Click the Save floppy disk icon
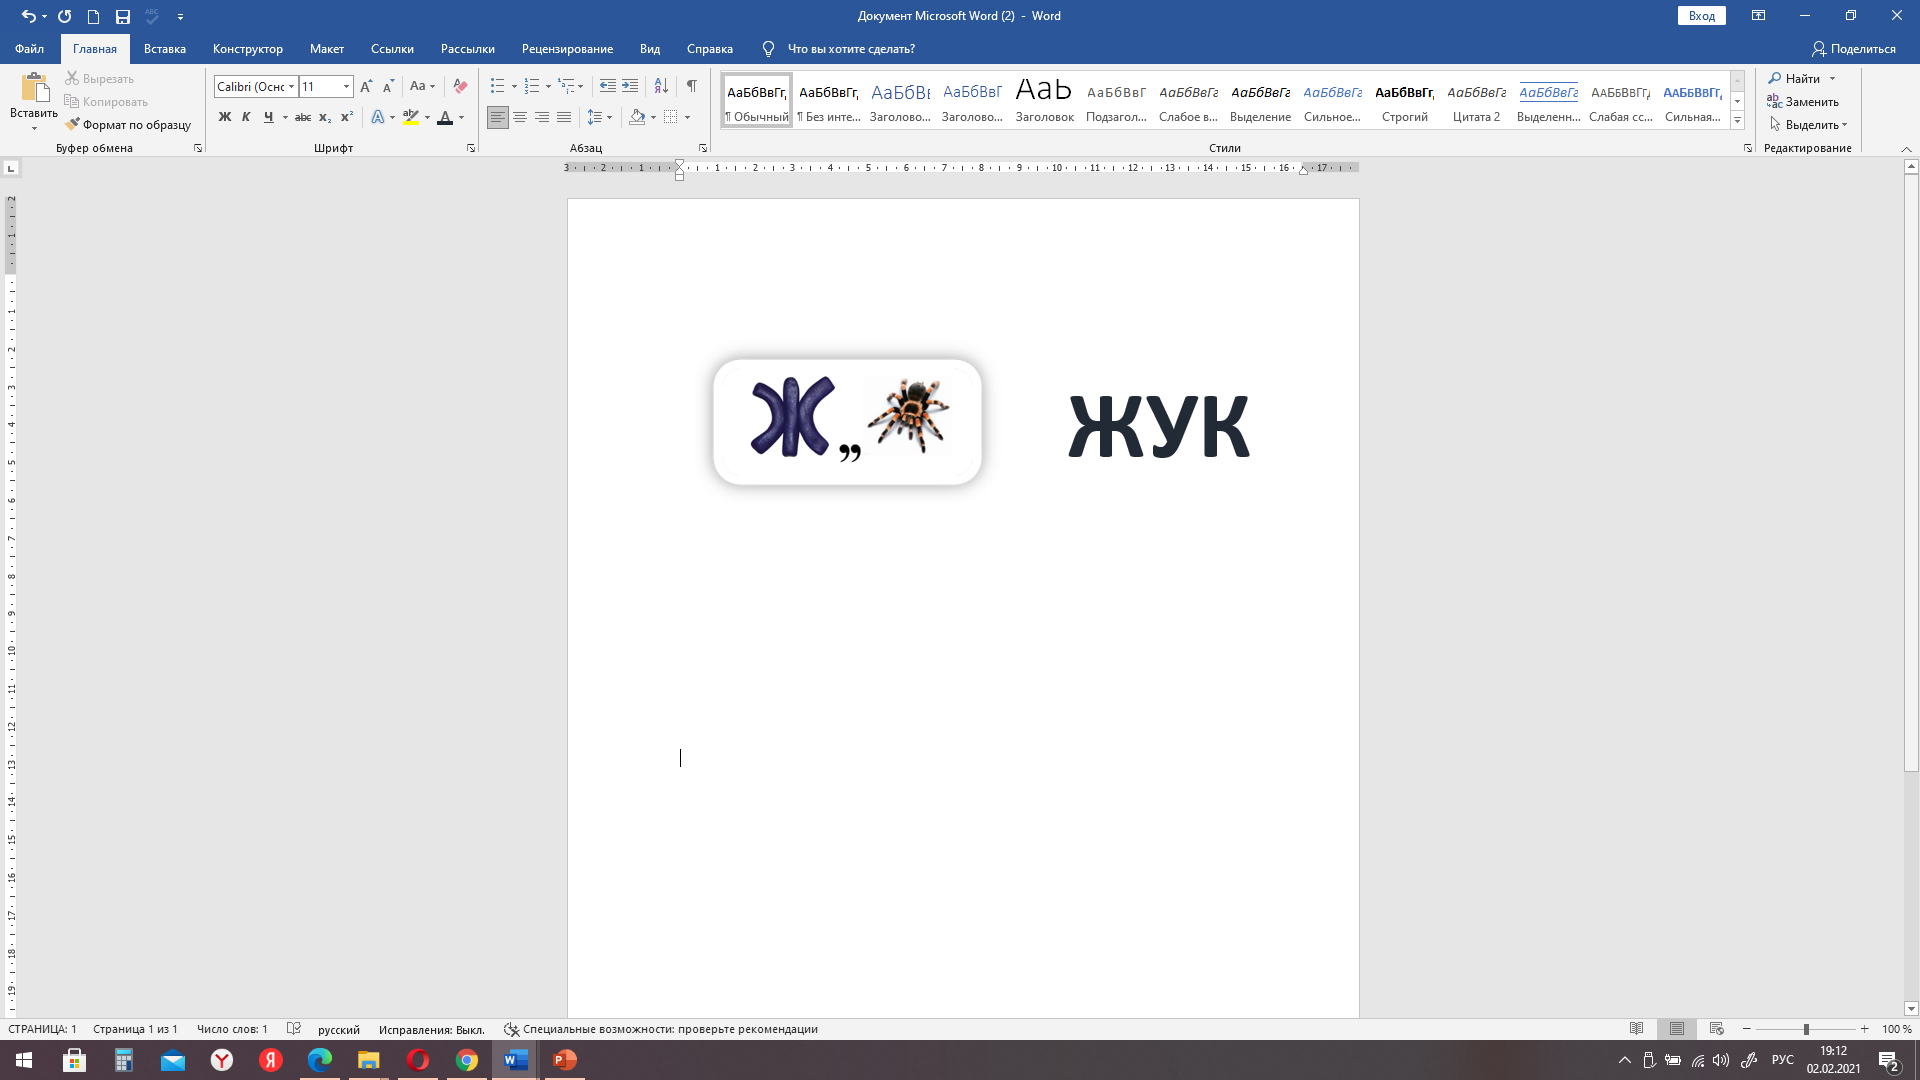 tap(122, 16)
